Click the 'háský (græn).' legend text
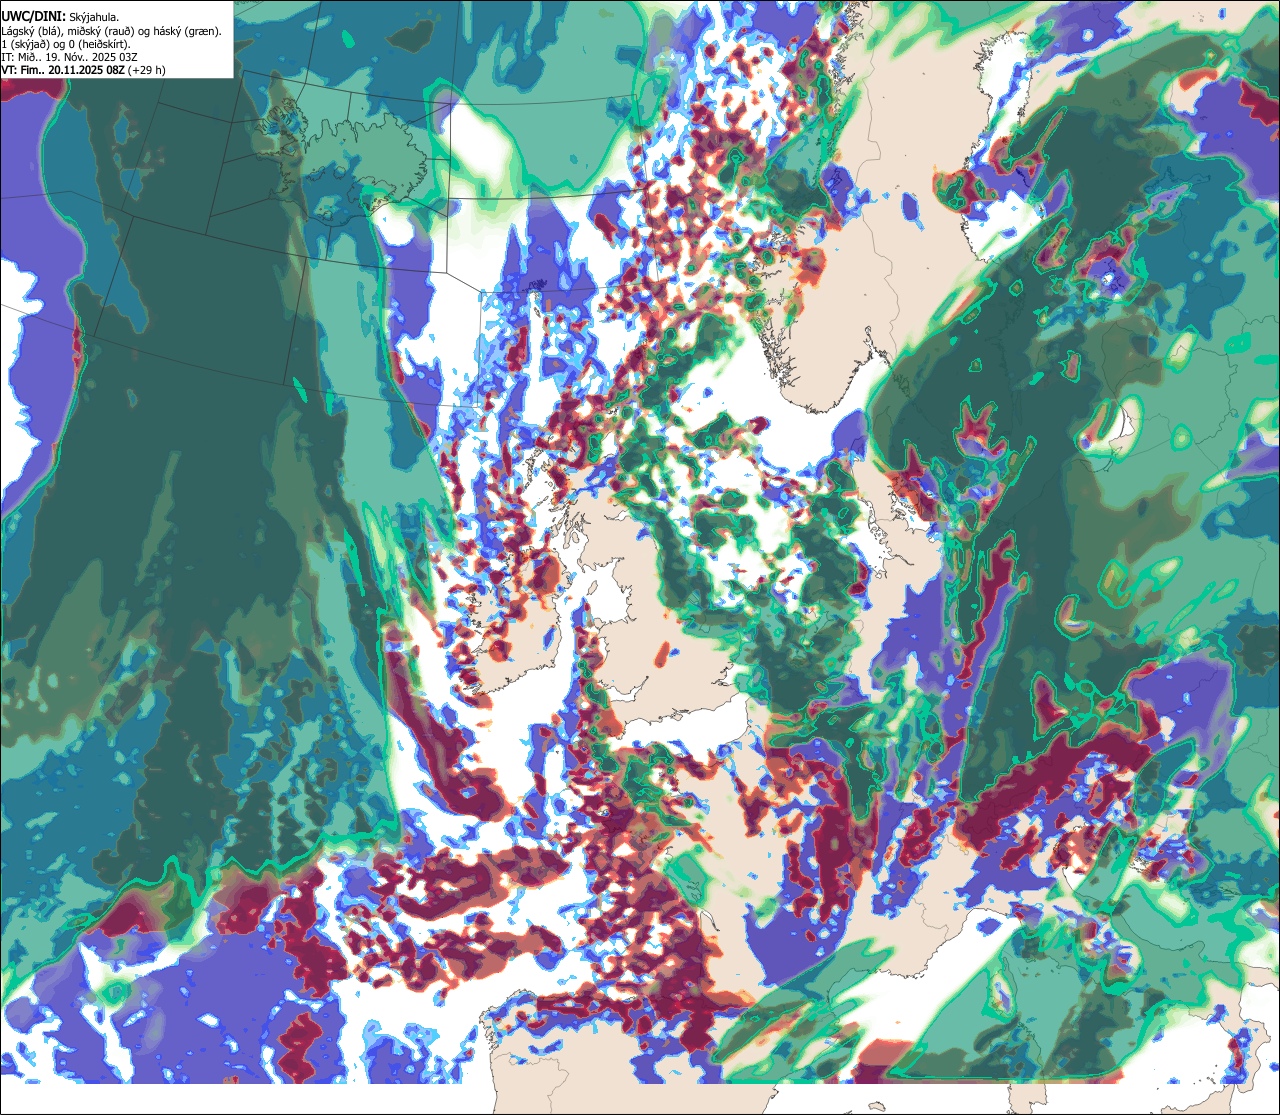 pyautogui.click(x=187, y=32)
